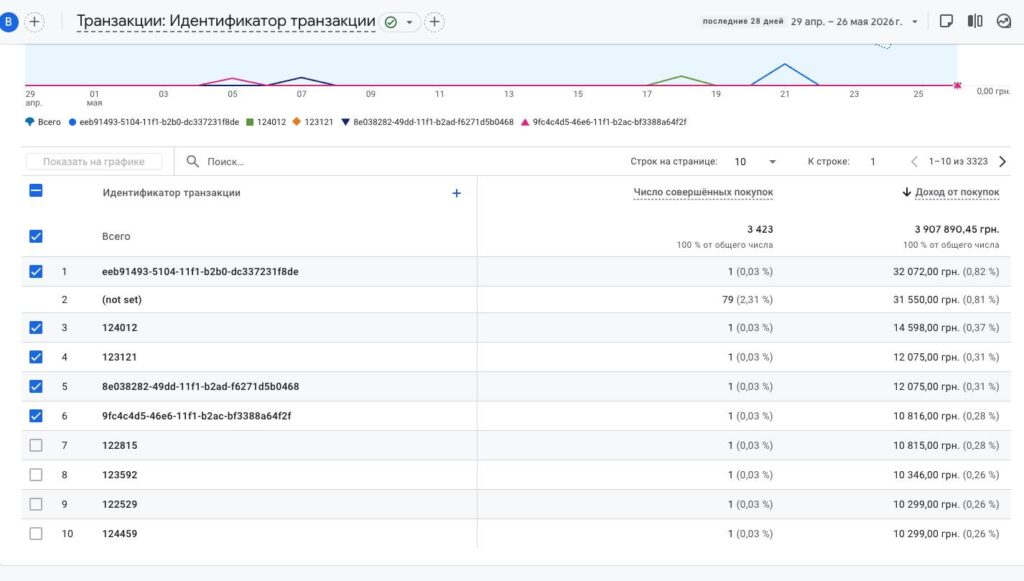Screen dimensions: 1024x581
Task: Click the 124012 green legend swatch
Action: point(249,122)
